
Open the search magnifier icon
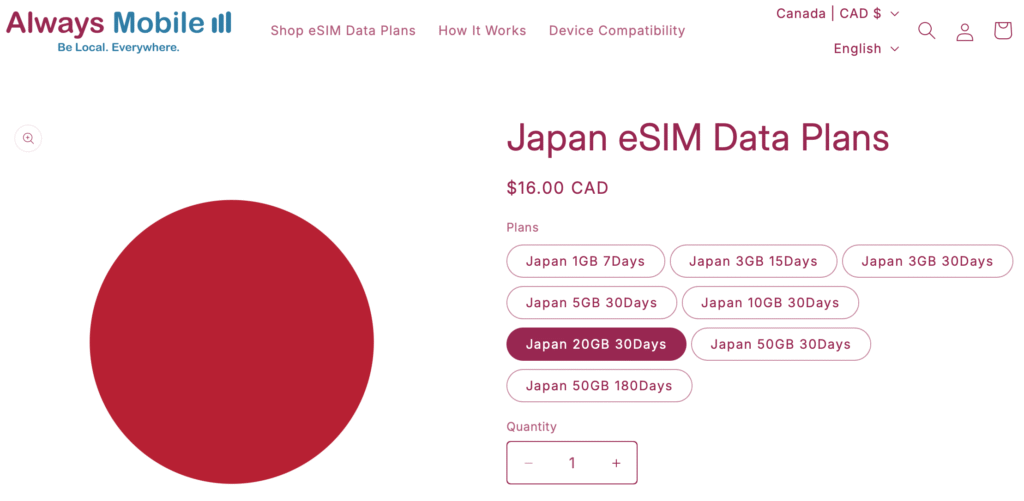pos(927,31)
